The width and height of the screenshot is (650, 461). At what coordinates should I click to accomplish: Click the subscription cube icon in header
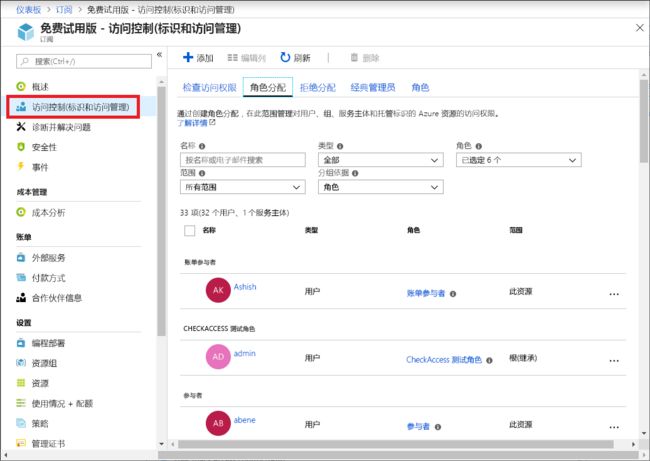[26, 32]
